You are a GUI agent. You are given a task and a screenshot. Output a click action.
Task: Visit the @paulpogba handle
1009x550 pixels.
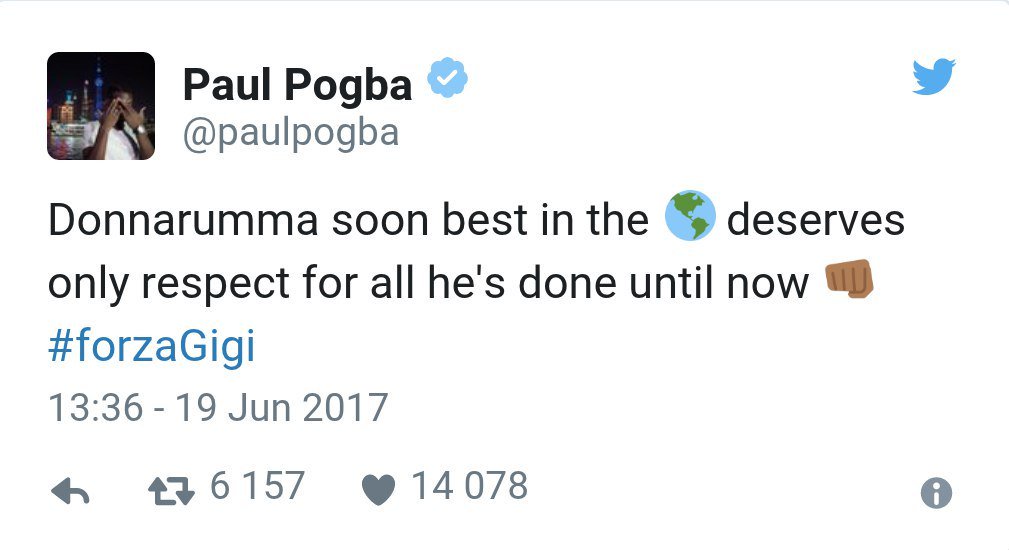pos(290,133)
